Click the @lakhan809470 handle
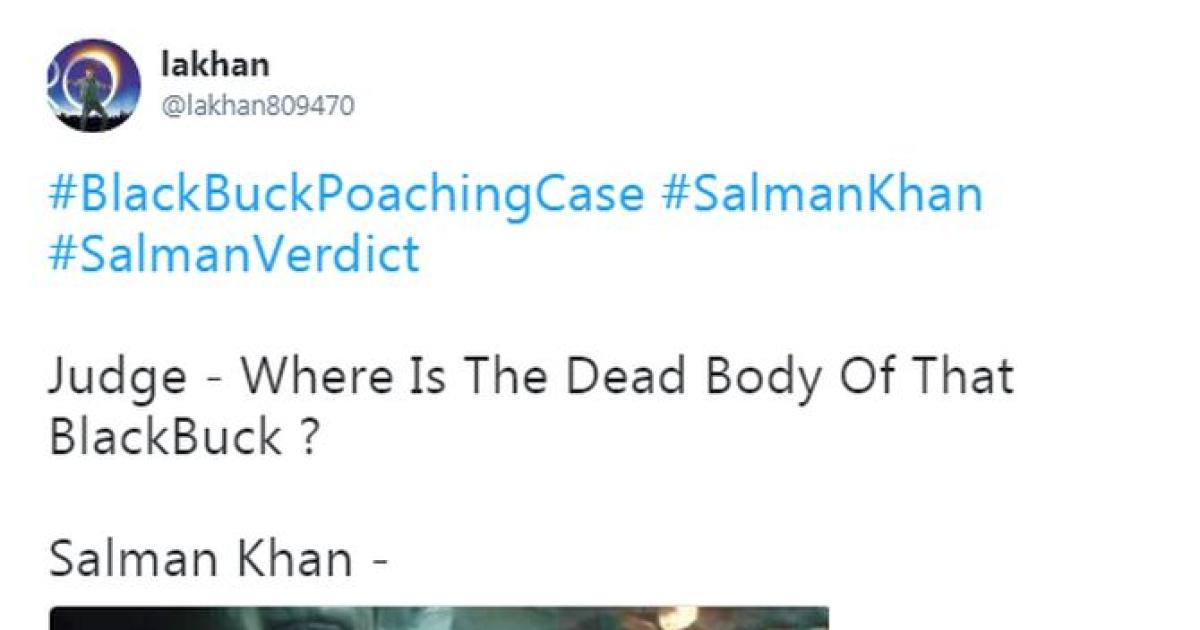Screen dimensions: 1200x630 coord(257,105)
